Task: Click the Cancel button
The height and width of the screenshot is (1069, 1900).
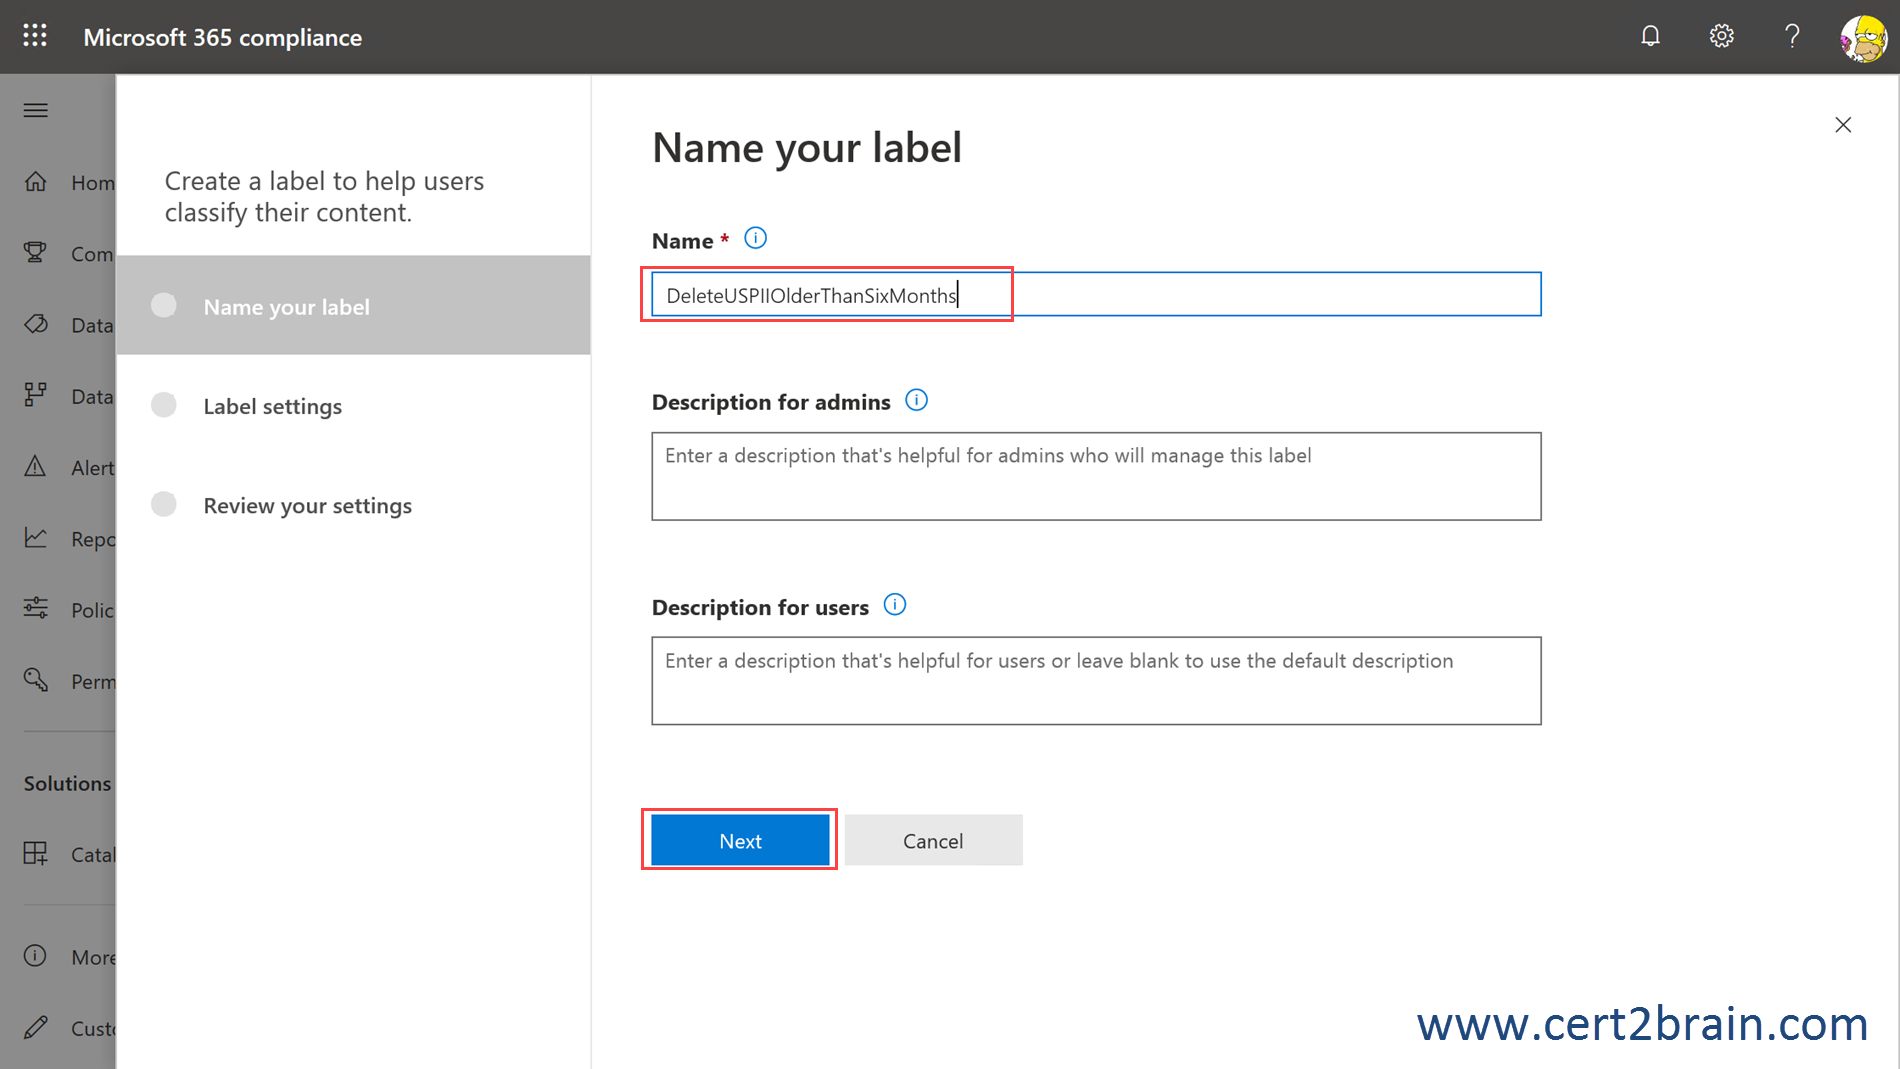Action: pos(933,840)
